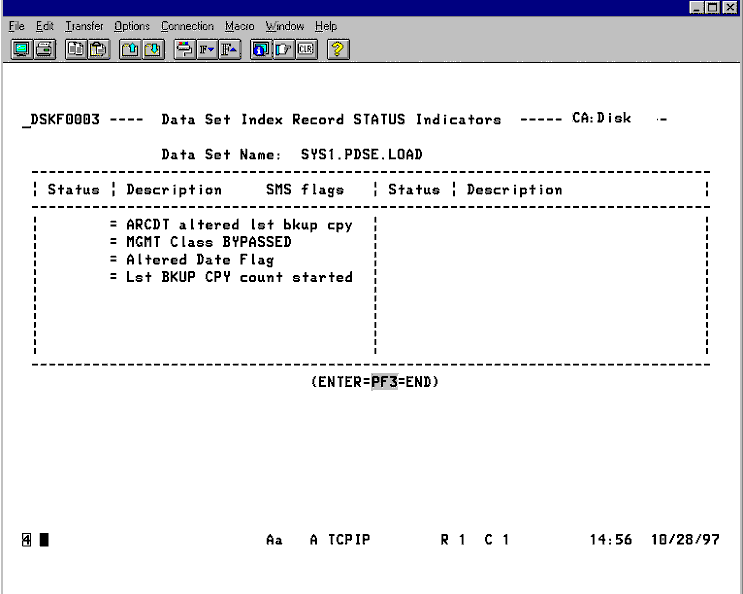This screenshot has width=743, height=594.
Task: Click the send file up-arrow folder icon
Action: click(x=130, y=49)
